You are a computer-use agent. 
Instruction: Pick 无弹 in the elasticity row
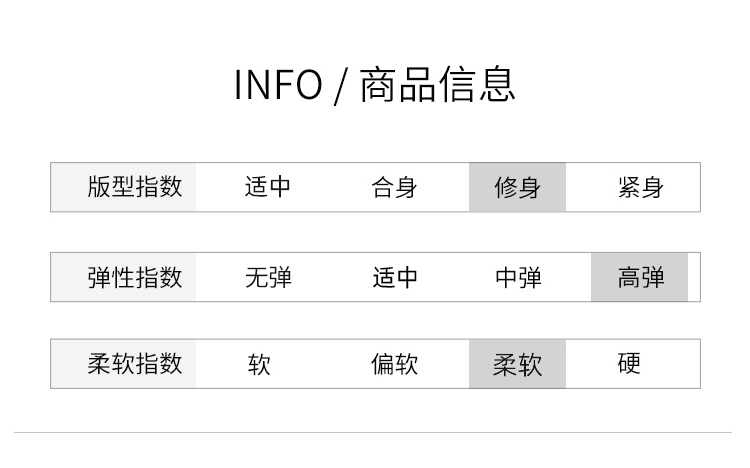click(x=268, y=277)
